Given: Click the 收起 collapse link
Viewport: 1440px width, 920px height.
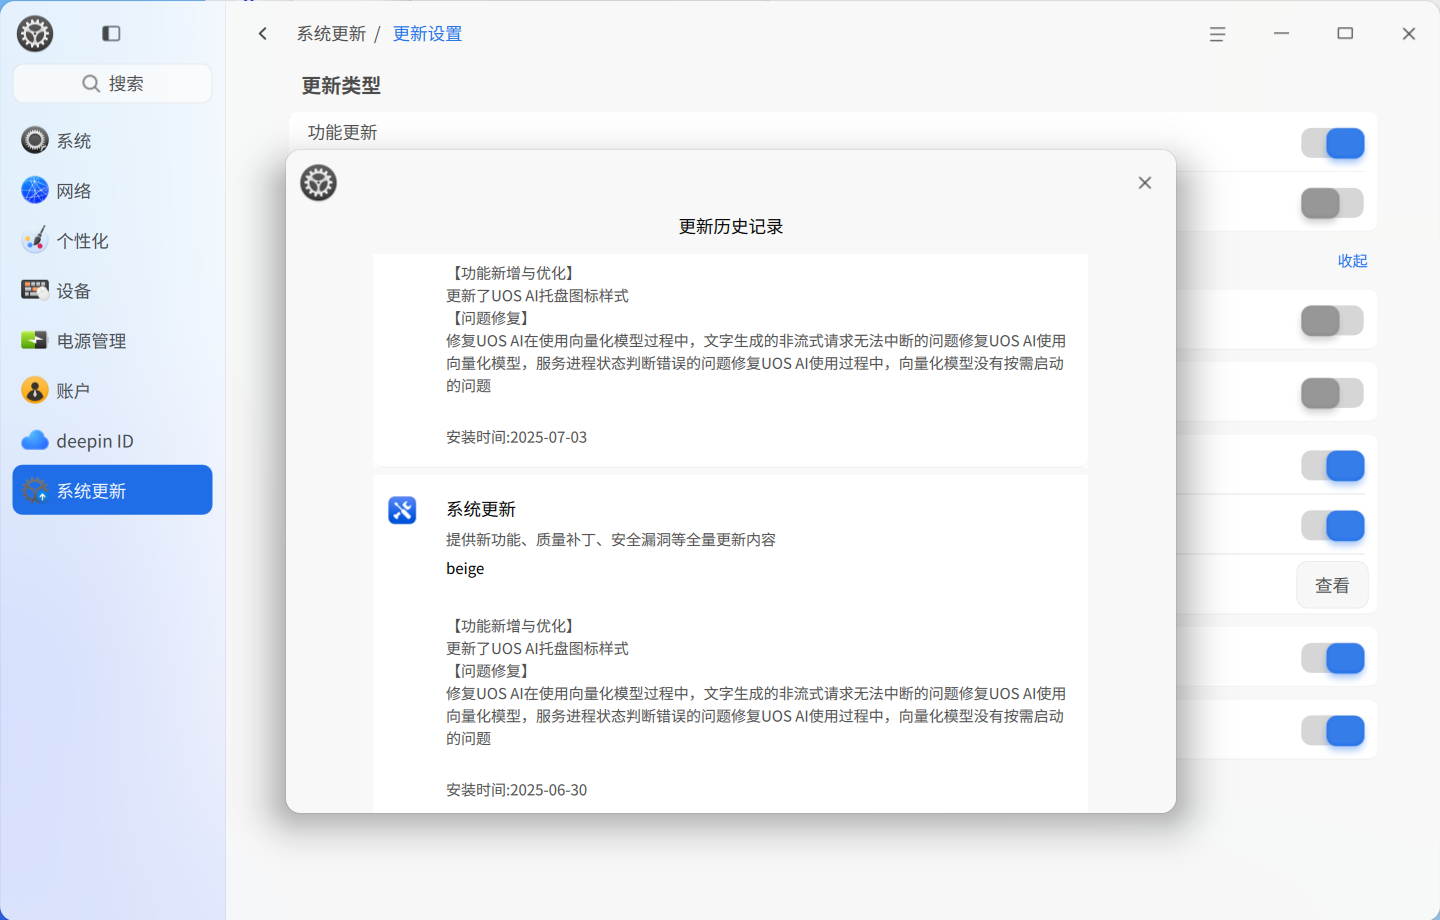Looking at the screenshot, I should click(x=1352, y=261).
